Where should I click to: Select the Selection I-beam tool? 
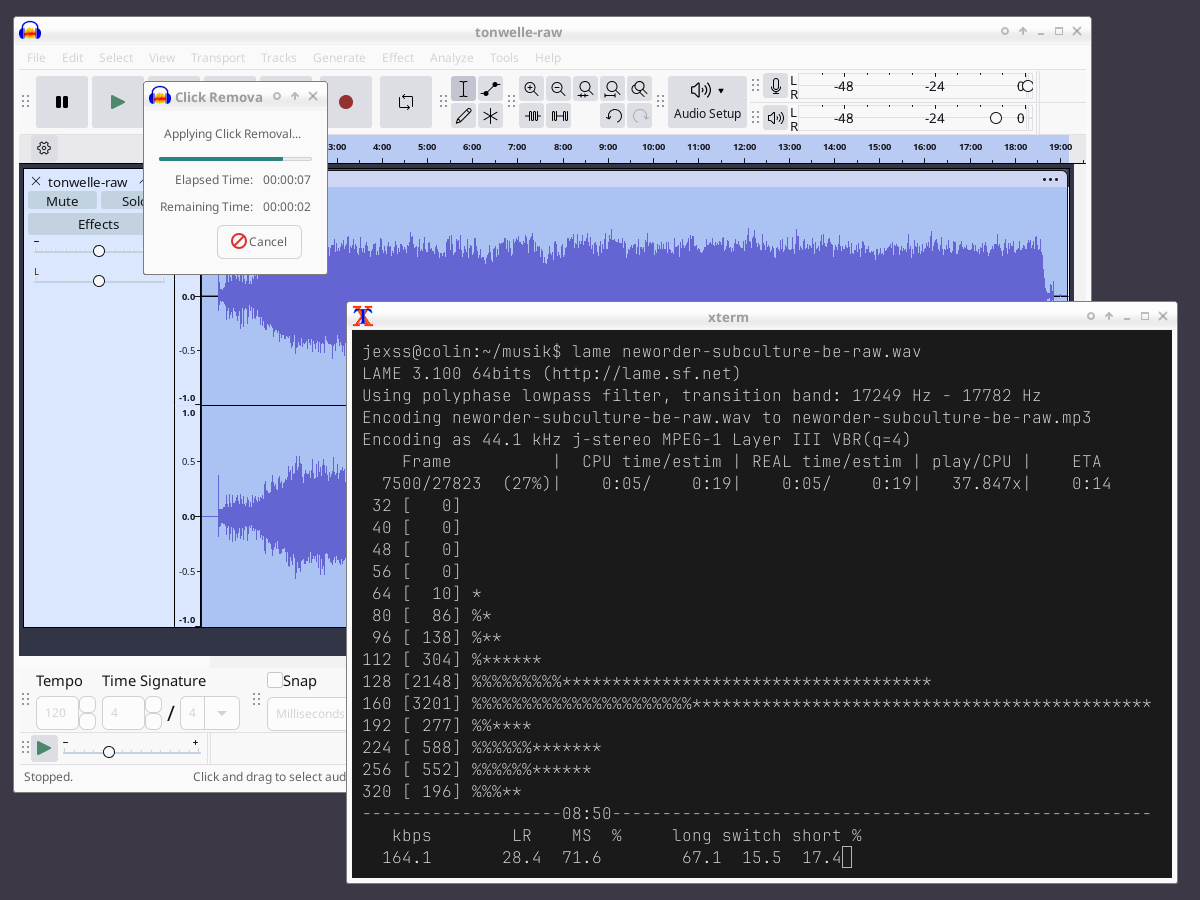click(x=463, y=89)
